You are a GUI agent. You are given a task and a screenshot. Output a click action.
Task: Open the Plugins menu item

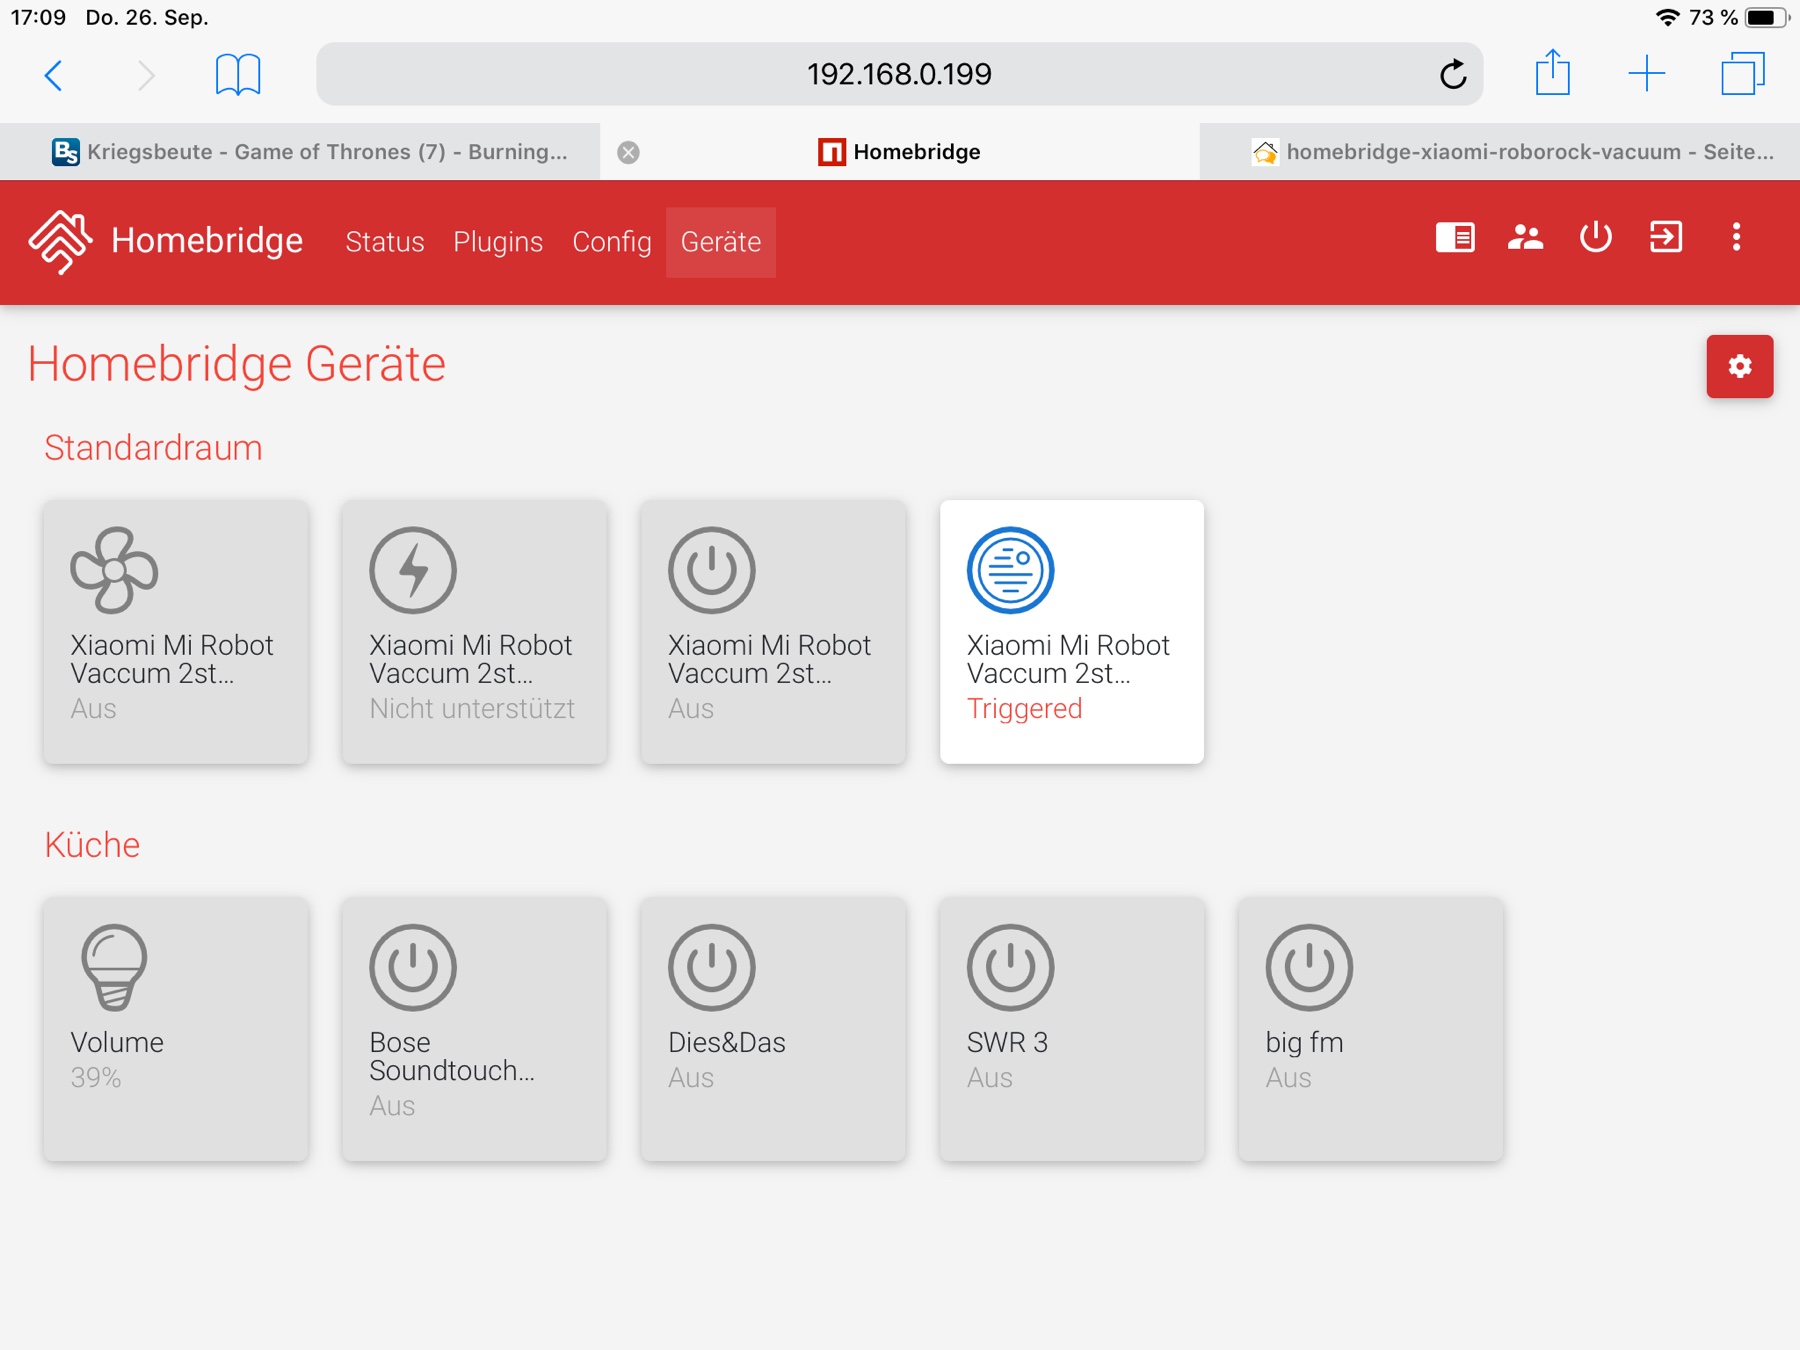click(x=498, y=242)
